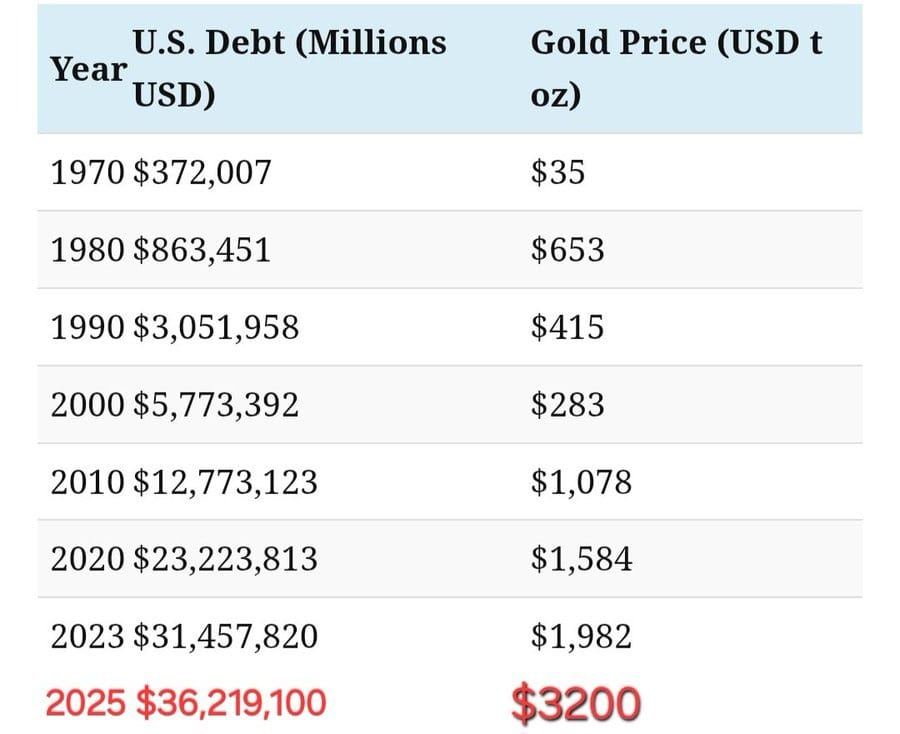Select the 1970 year cell
The height and width of the screenshot is (734, 900).
click(x=88, y=172)
